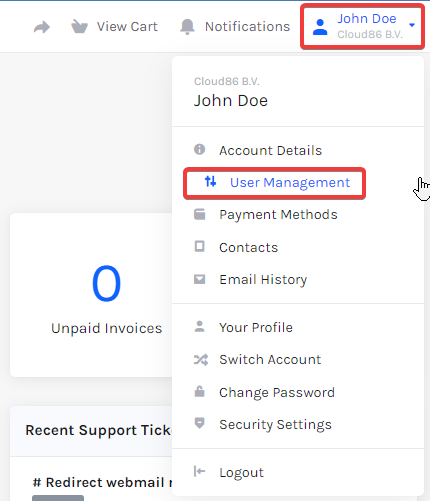Click the Switch Account shuffle icon

(x=201, y=360)
